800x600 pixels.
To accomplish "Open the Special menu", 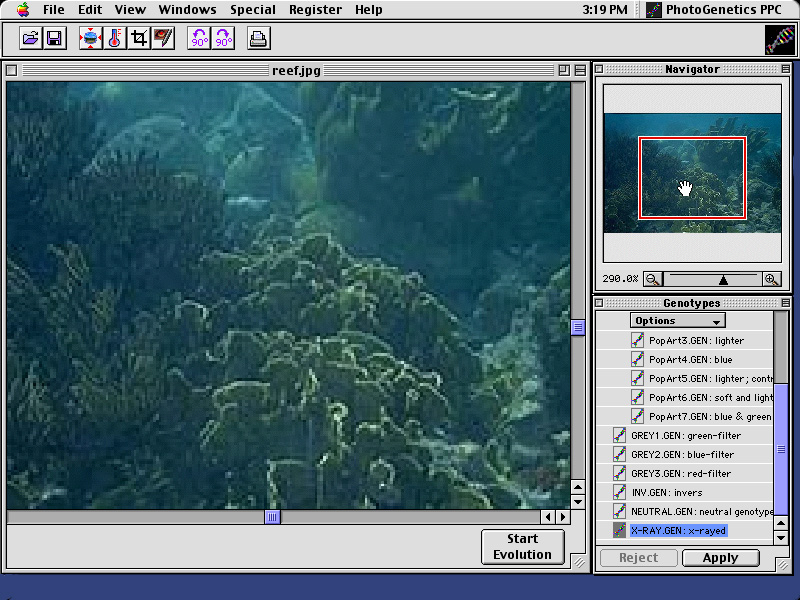I will 253,9.
